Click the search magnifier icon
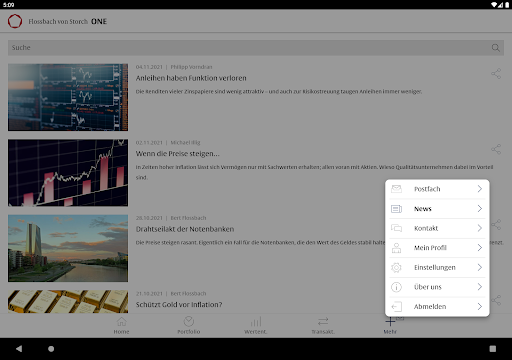This screenshot has width=512, height=360. click(496, 48)
